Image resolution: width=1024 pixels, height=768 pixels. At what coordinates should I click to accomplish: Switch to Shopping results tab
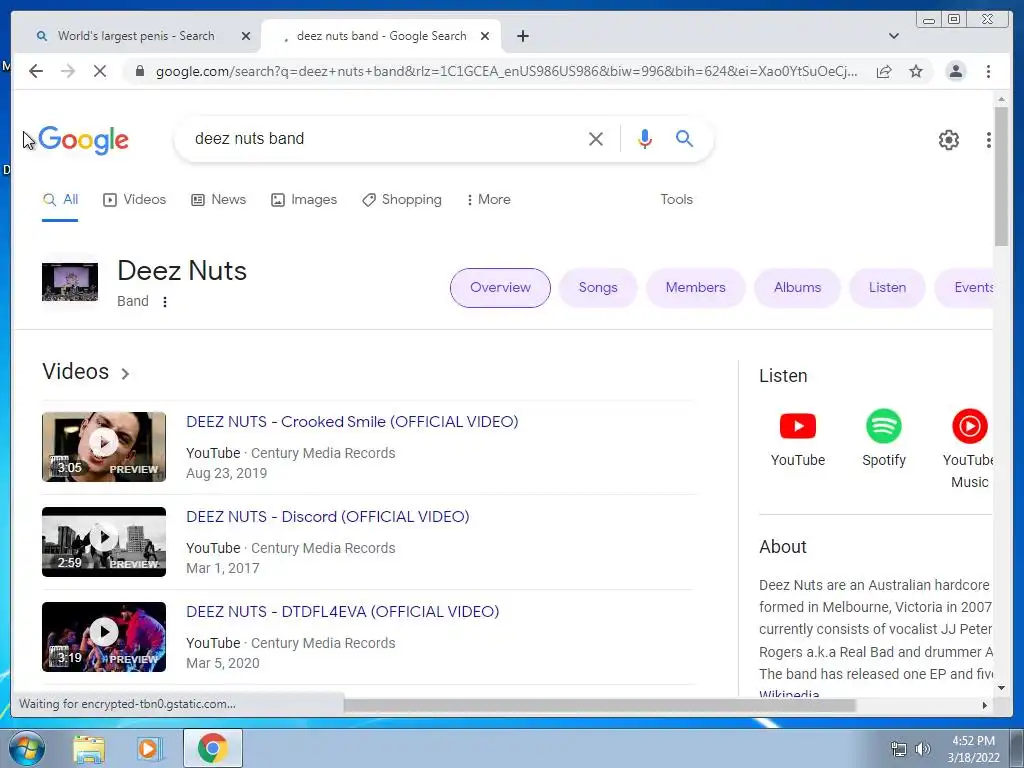pos(402,200)
